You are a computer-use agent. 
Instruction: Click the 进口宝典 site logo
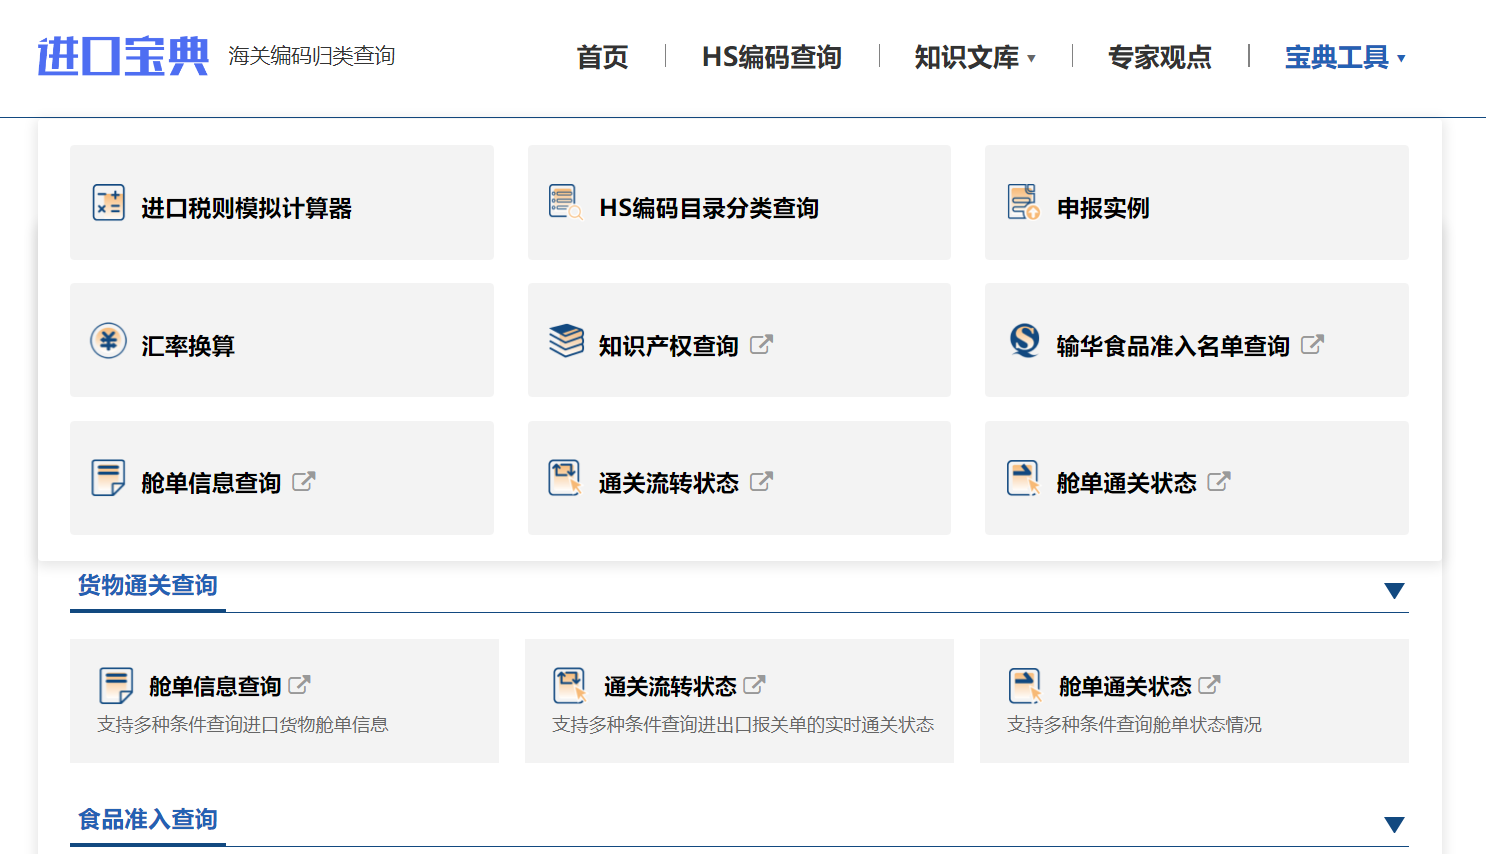coord(121,56)
